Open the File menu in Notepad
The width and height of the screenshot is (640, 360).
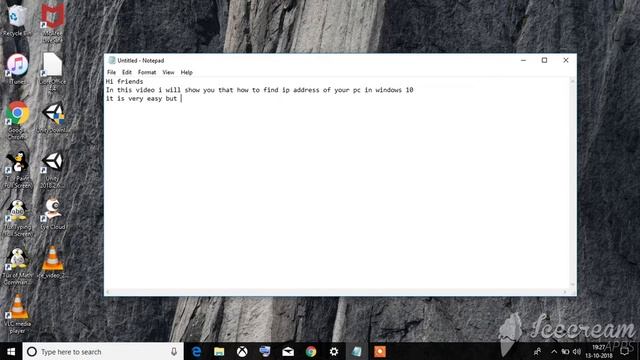(x=111, y=72)
